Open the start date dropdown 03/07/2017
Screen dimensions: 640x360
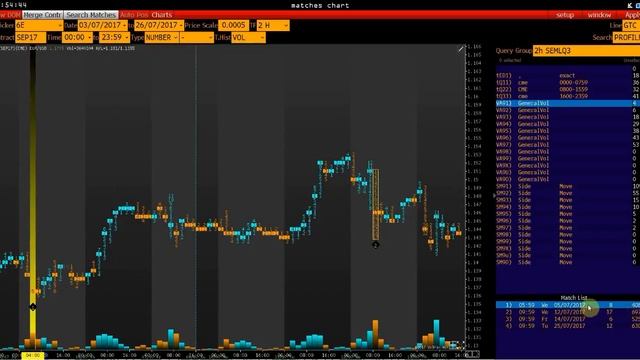point(102,25)
